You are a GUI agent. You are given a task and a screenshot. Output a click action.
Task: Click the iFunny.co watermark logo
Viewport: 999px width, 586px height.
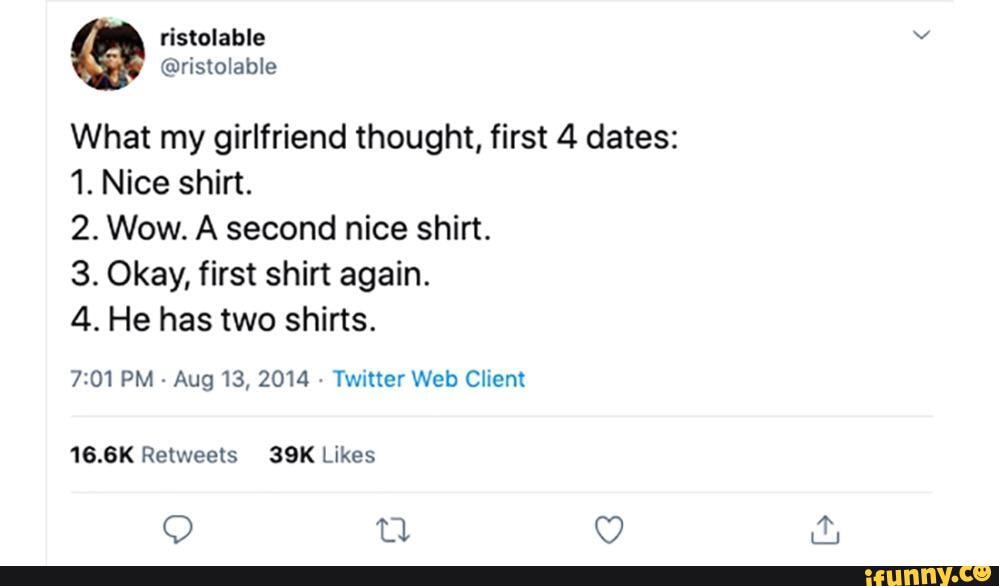(925, 574)
